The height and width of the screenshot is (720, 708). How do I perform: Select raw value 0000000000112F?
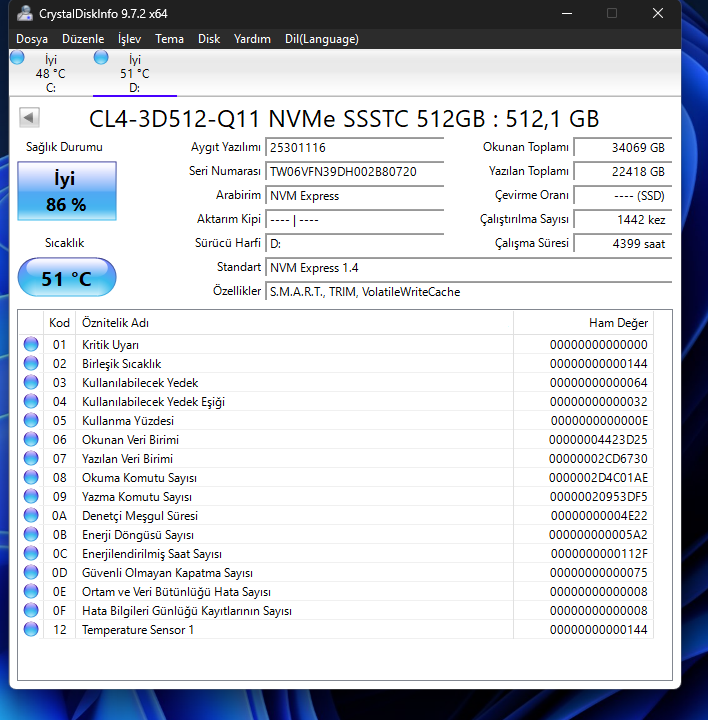pos(599,554)
